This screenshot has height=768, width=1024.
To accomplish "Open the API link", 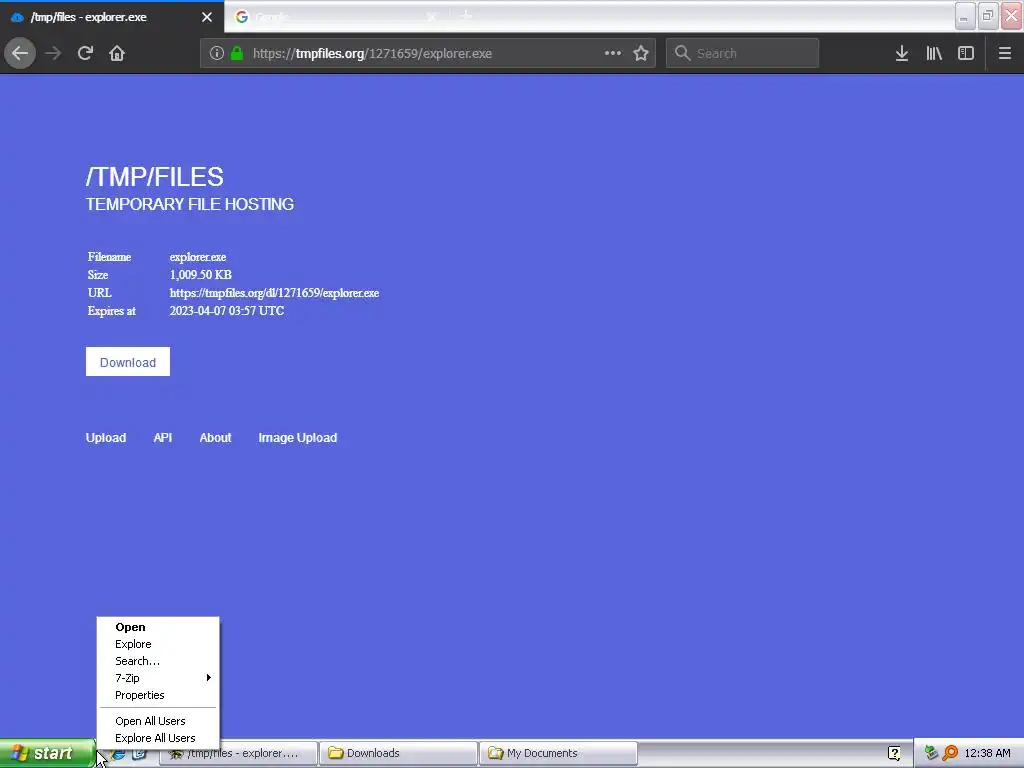I will point(163,438).
